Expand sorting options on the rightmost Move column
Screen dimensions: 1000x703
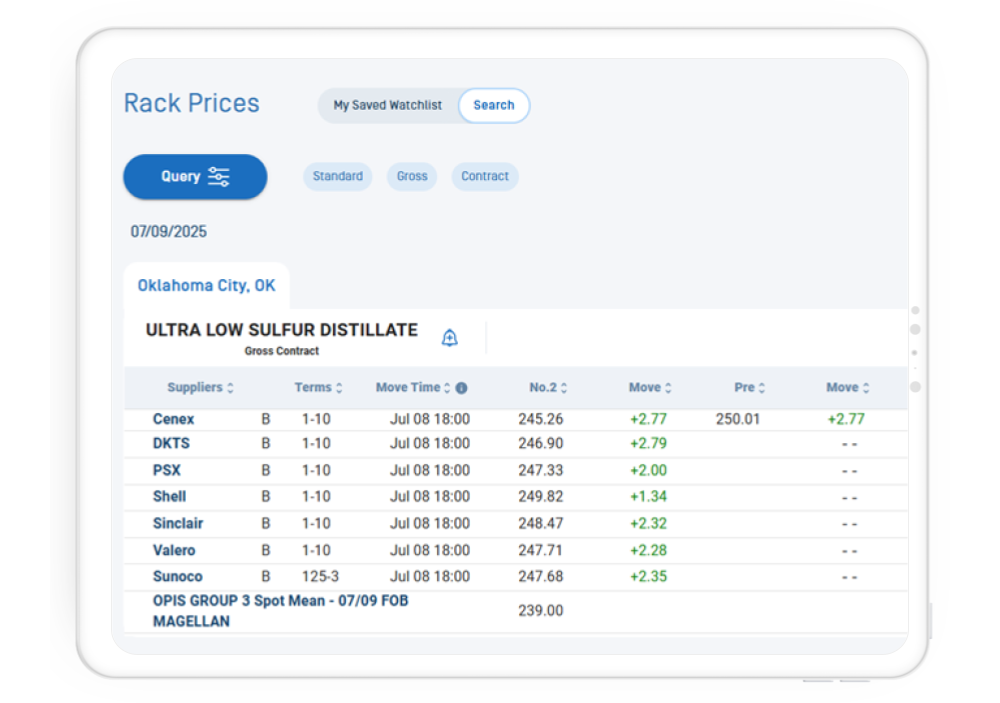865,387
